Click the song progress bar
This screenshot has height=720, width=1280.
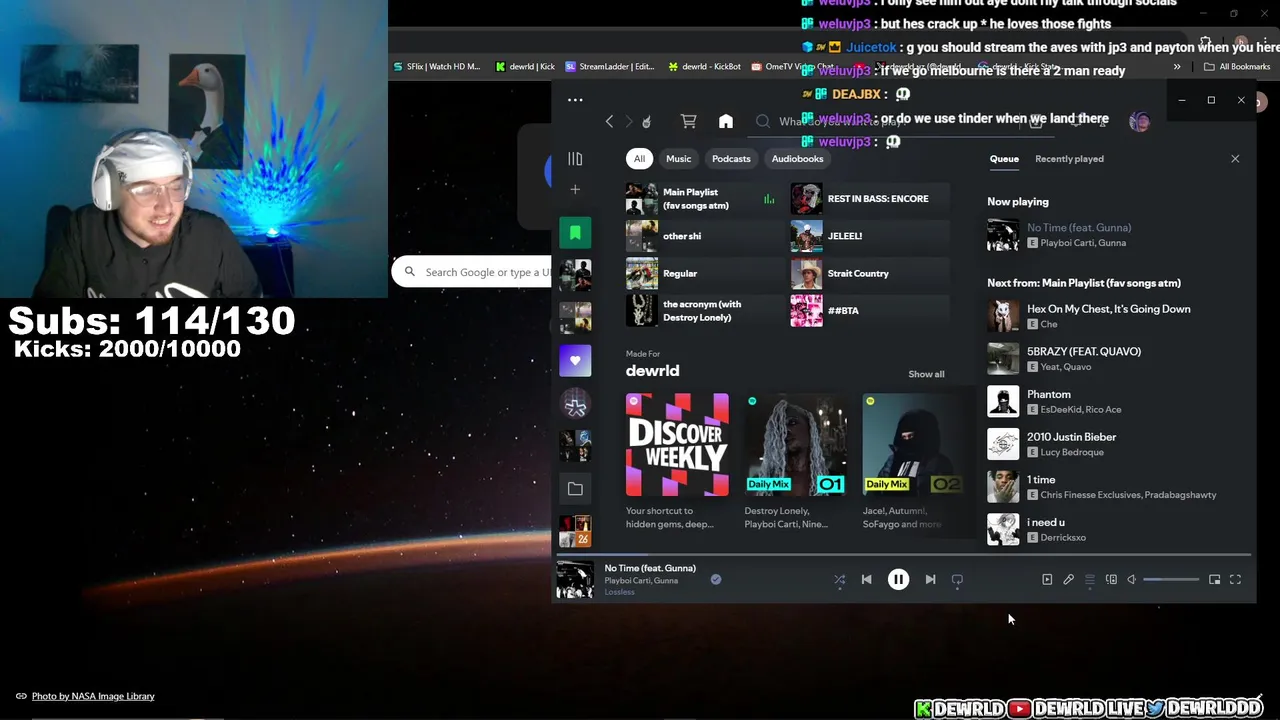click(x=904, y=555)
